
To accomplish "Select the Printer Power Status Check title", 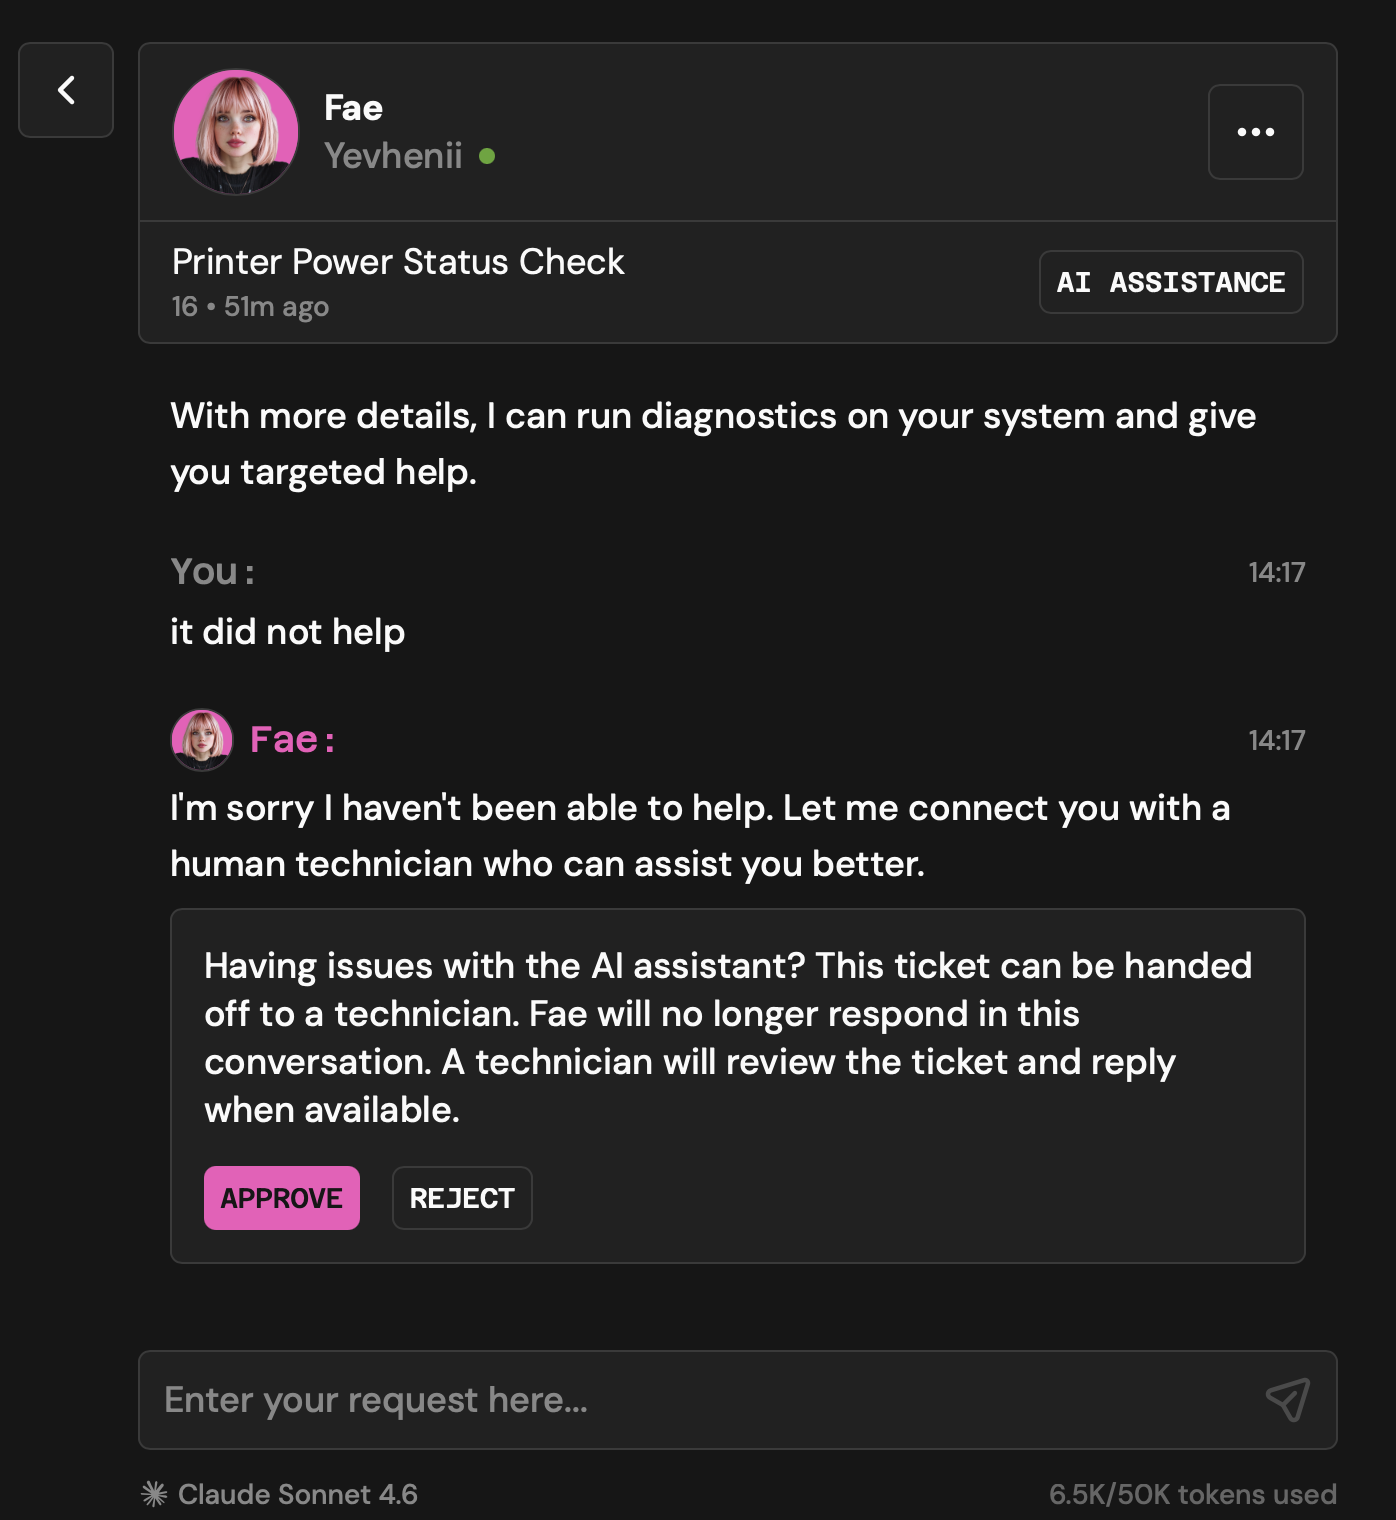I will click(398, 262).
